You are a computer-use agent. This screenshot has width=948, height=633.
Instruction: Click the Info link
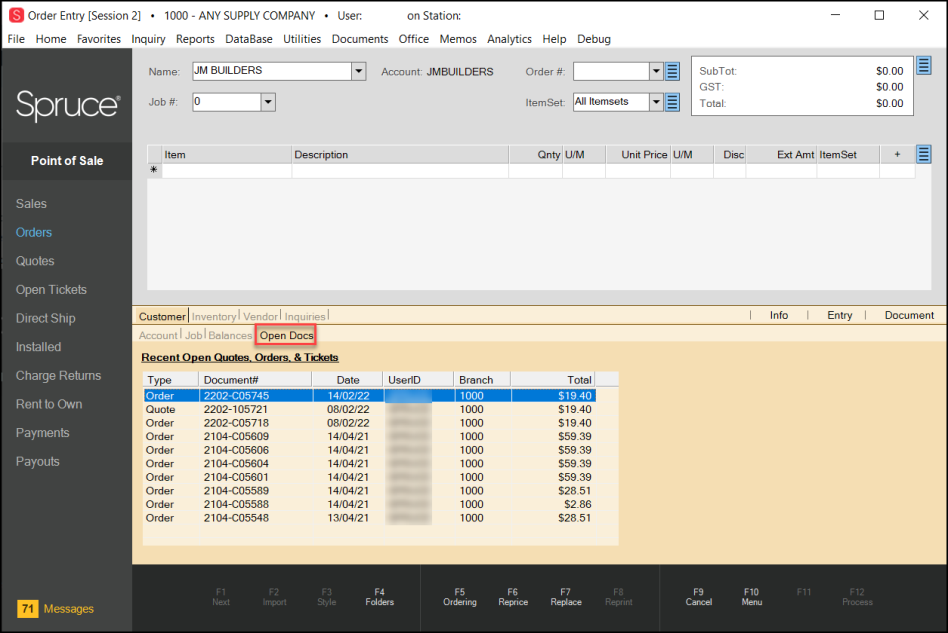coord(779,315)
